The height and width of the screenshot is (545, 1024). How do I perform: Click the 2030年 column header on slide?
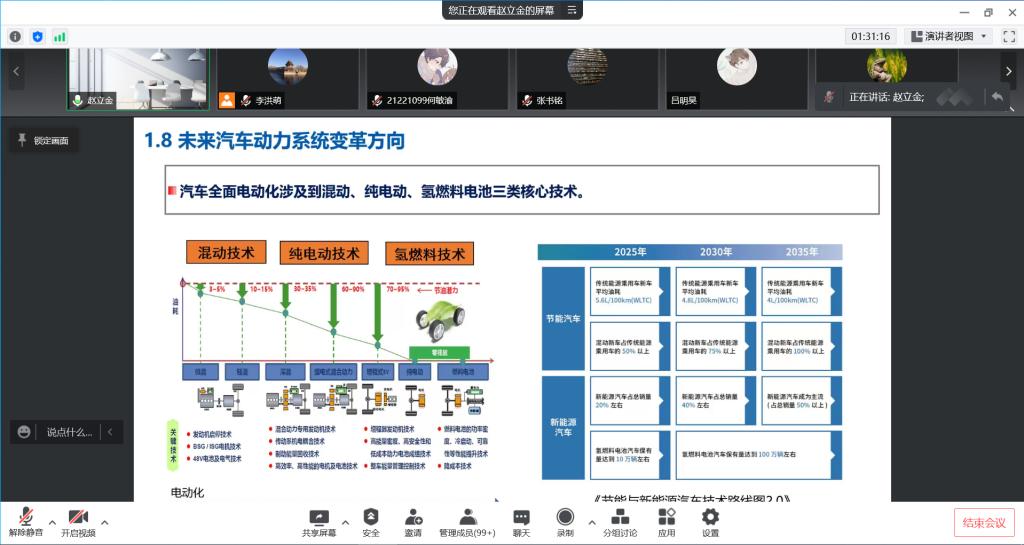point(716,252)
